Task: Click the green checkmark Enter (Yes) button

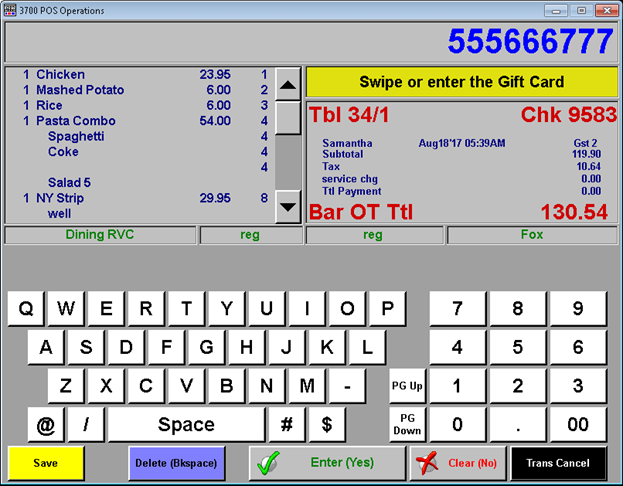Action: pyautogui.click(x=327, y=463)
